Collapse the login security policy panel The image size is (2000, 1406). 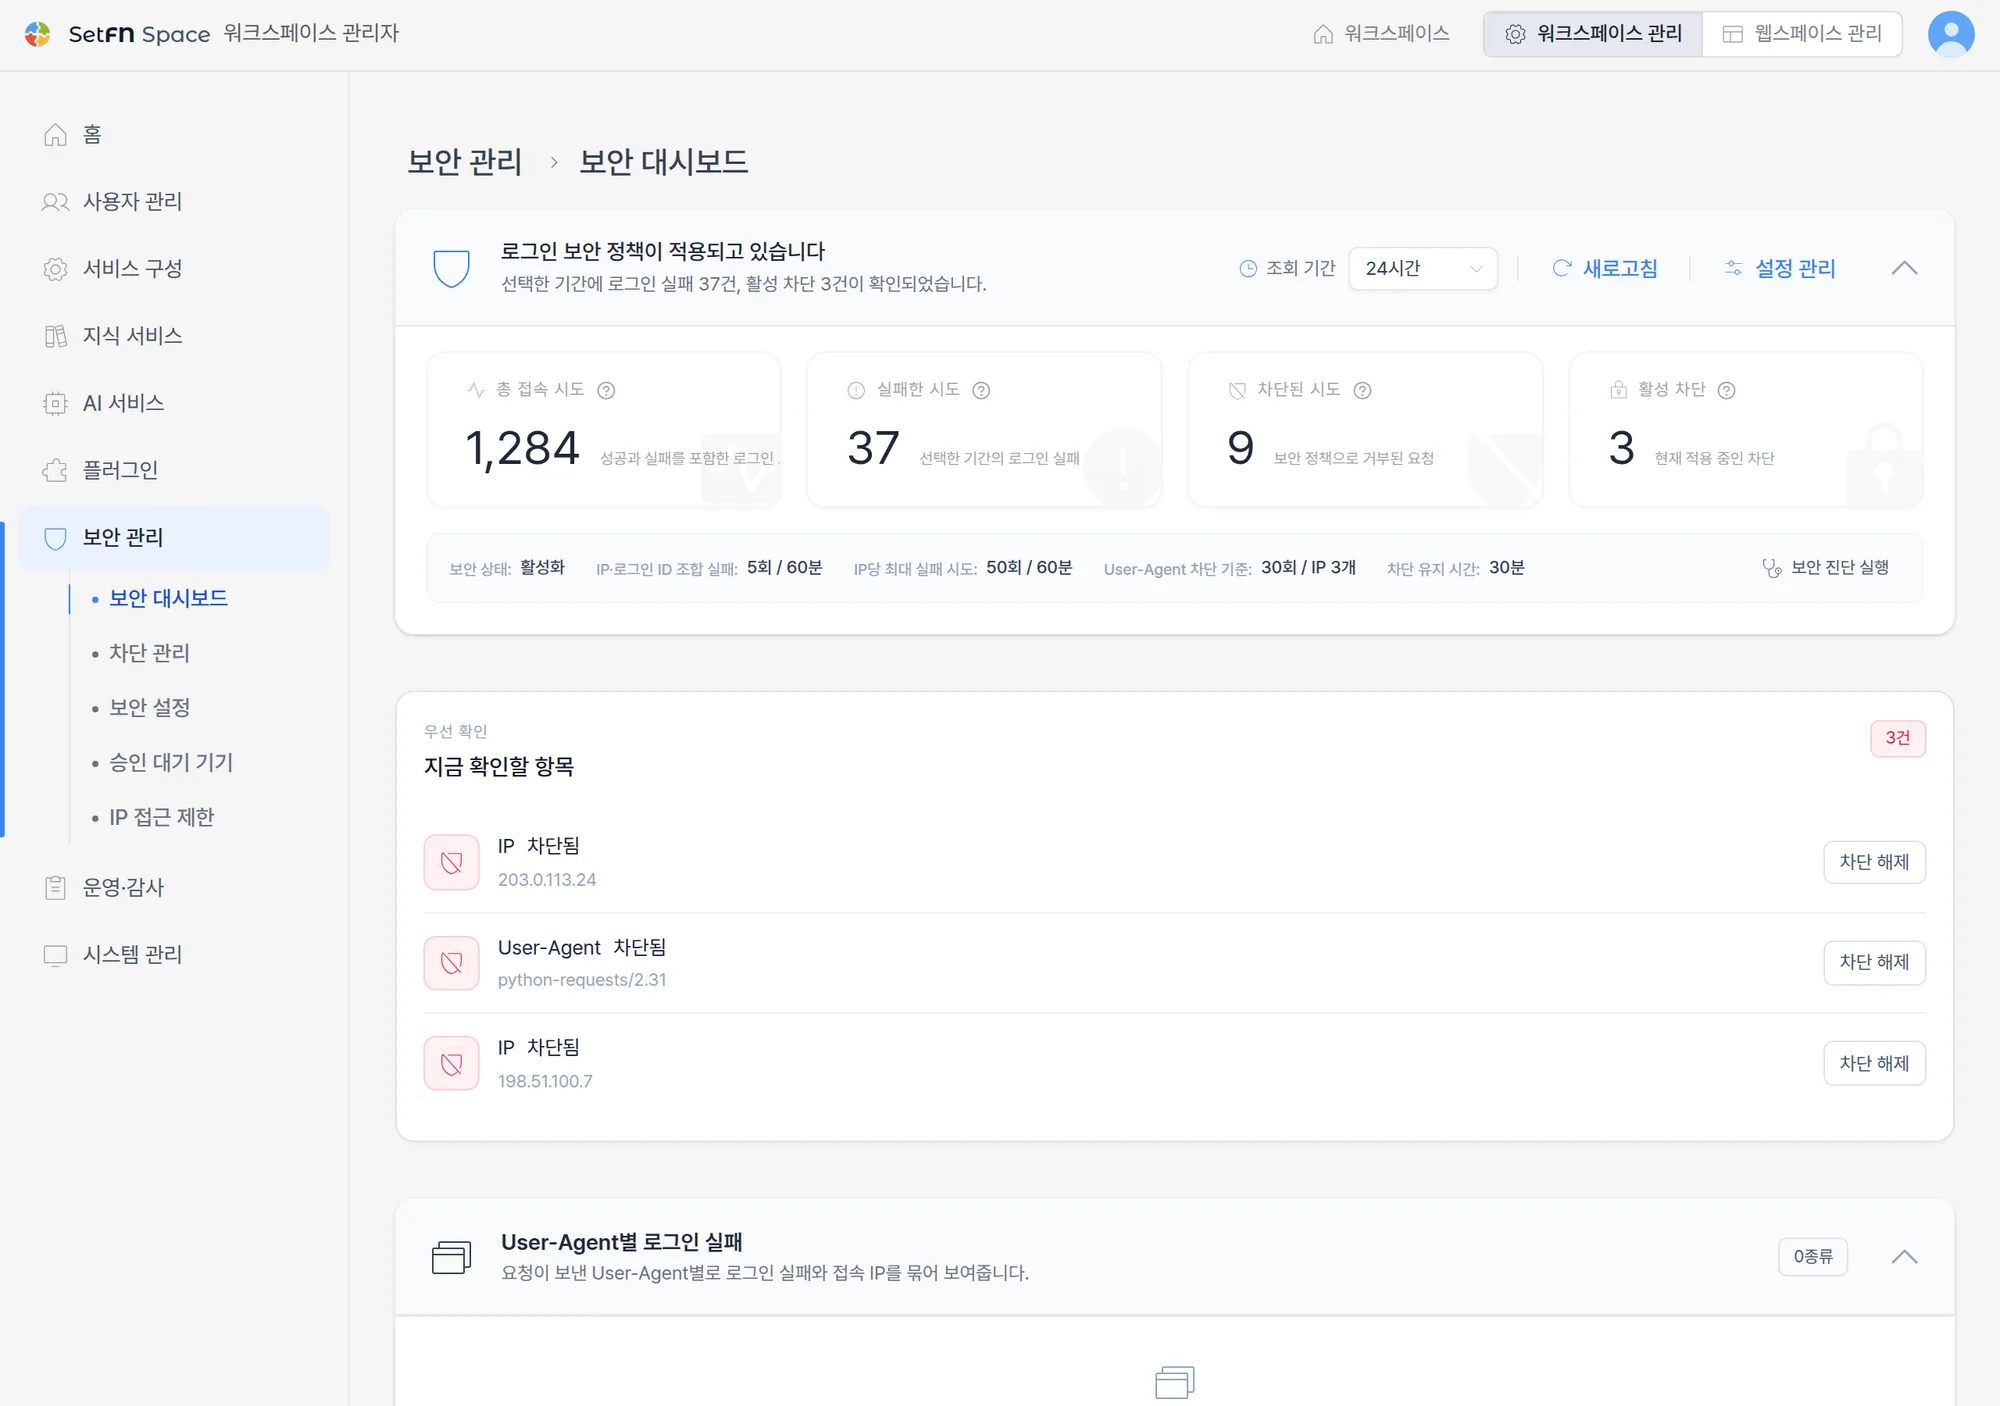coord(1905,268)
